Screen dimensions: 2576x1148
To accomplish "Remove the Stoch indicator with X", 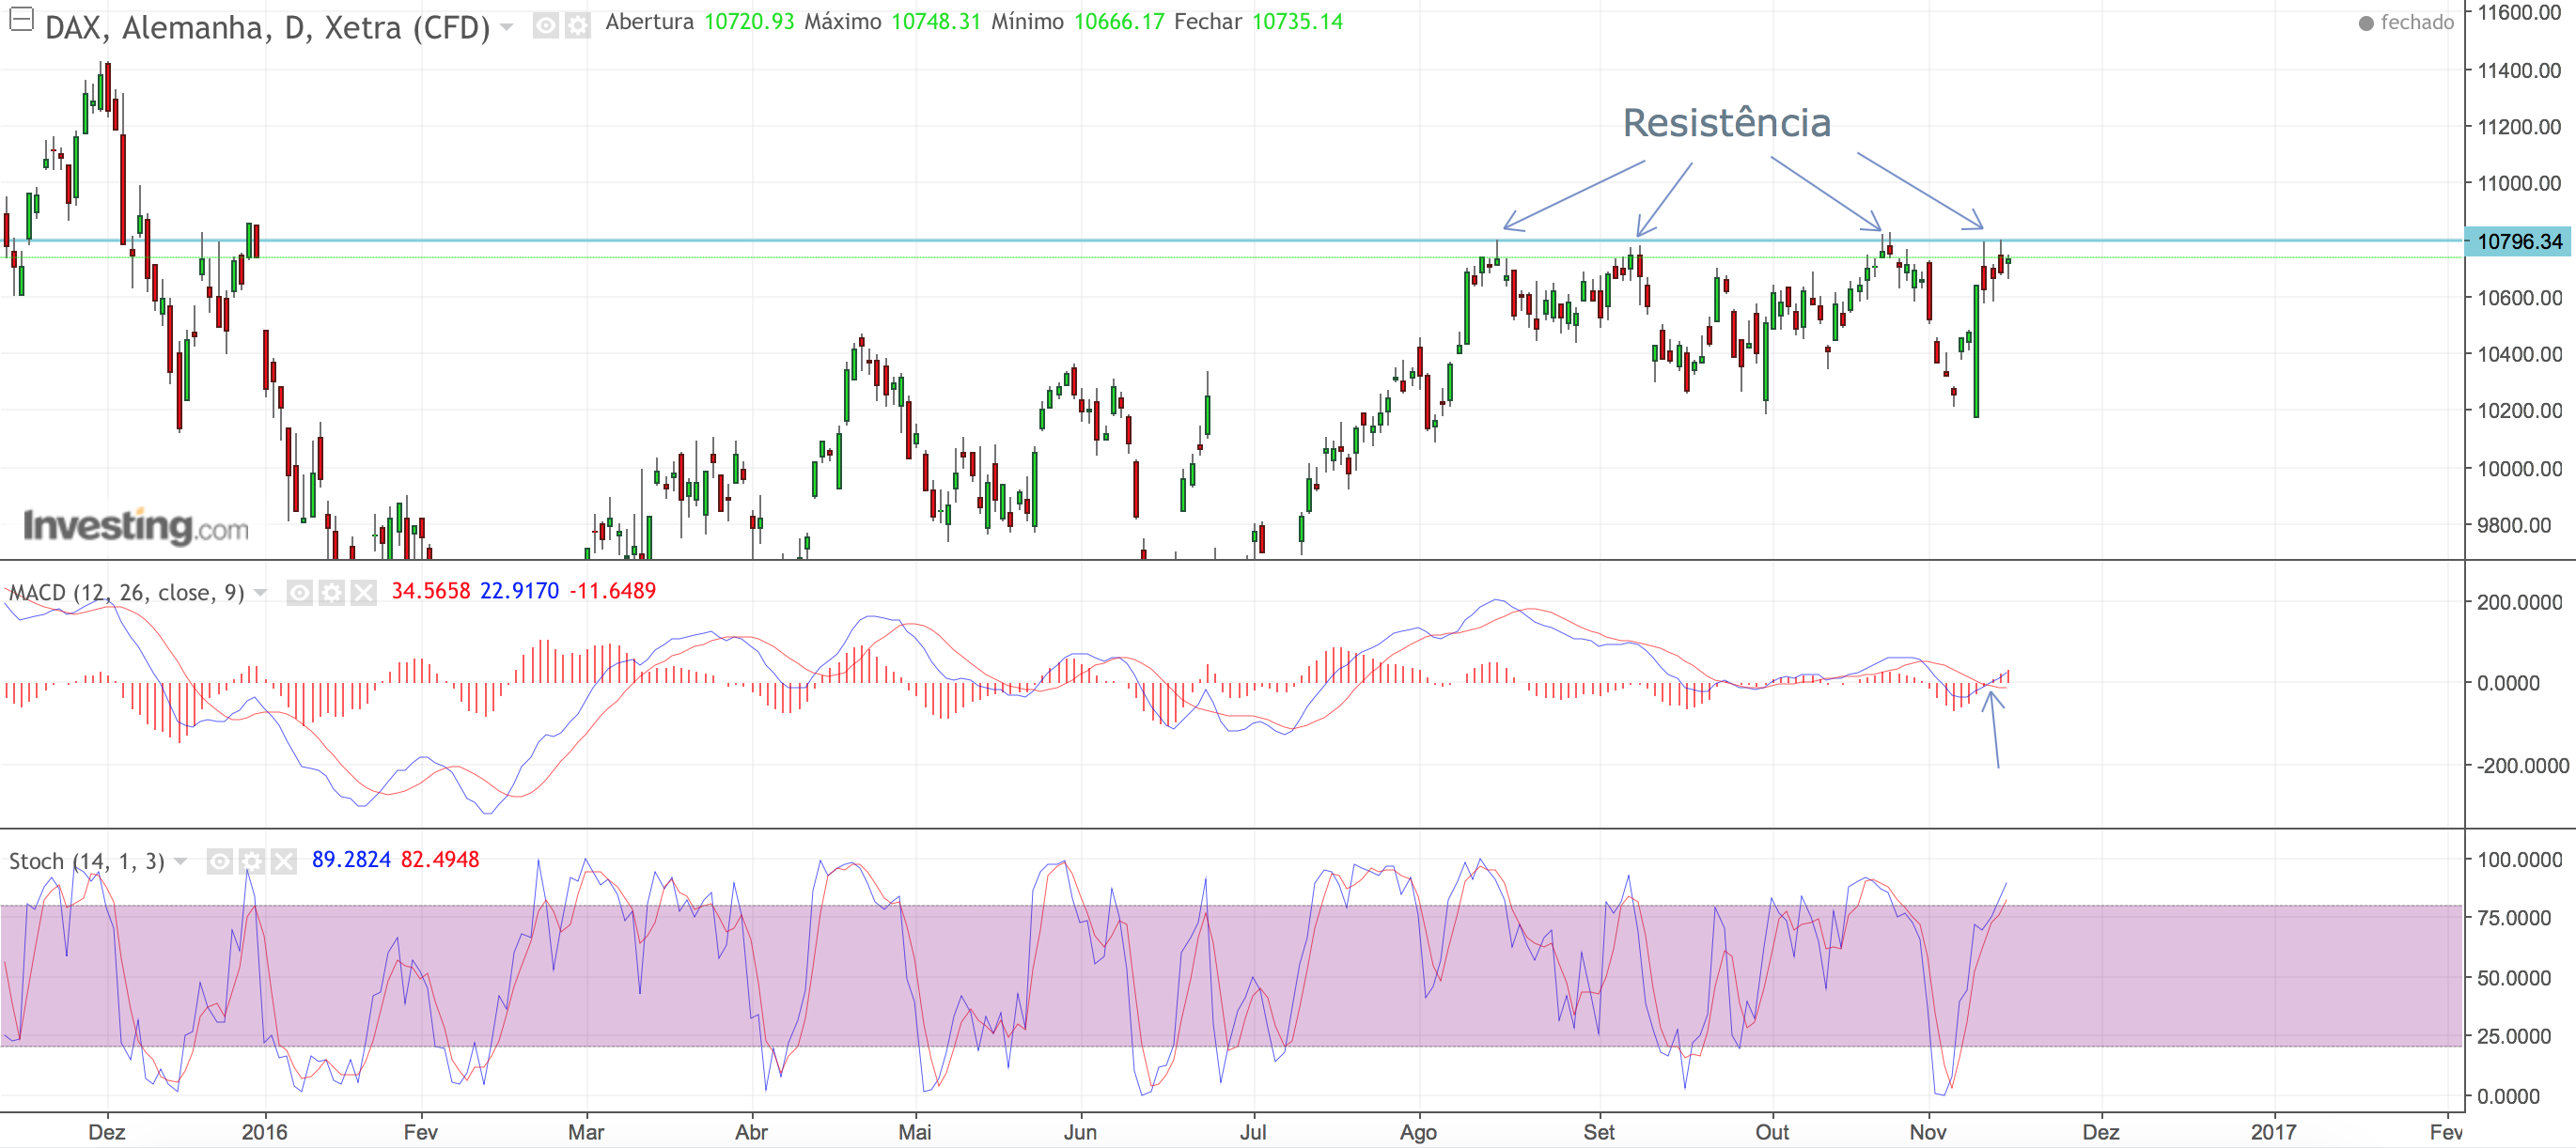I will coord(284,861).
